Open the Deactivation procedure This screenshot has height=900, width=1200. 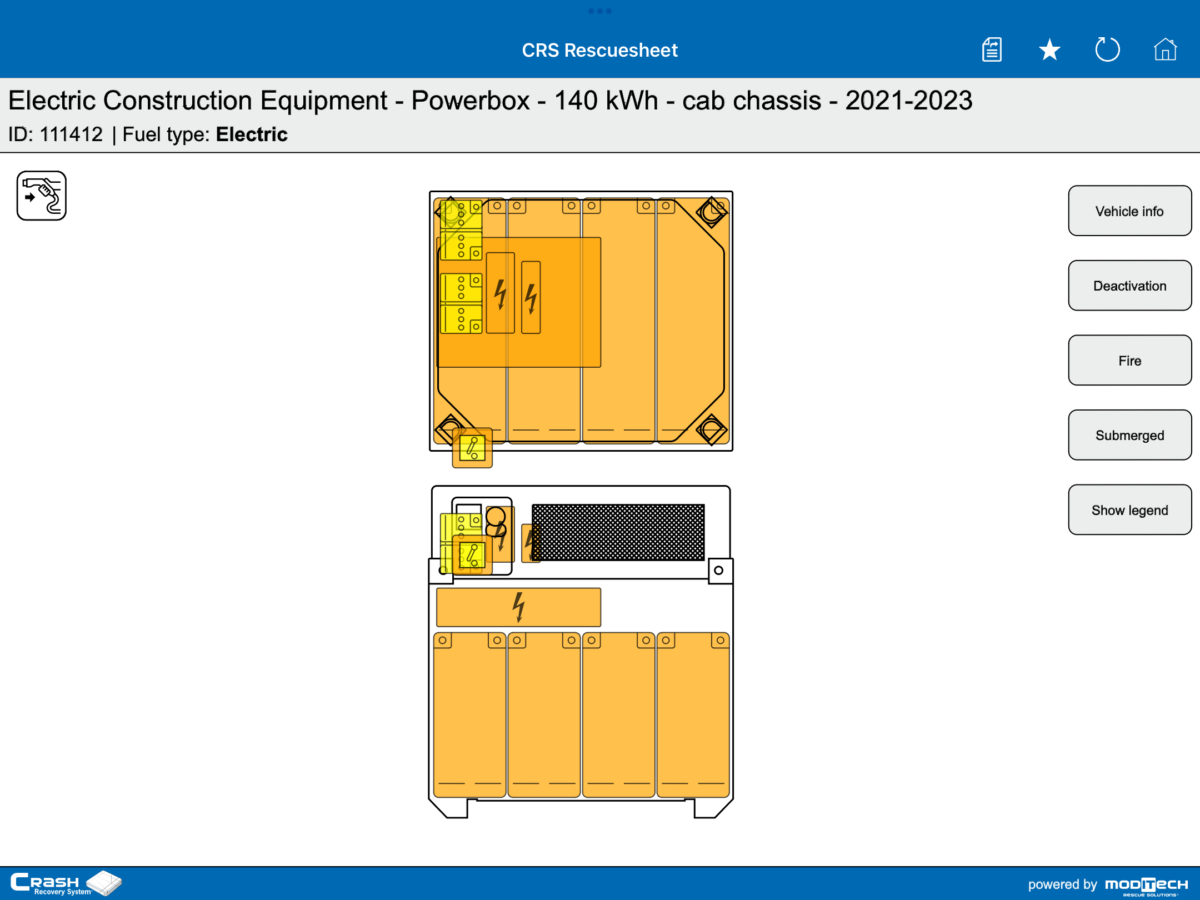1129,285
